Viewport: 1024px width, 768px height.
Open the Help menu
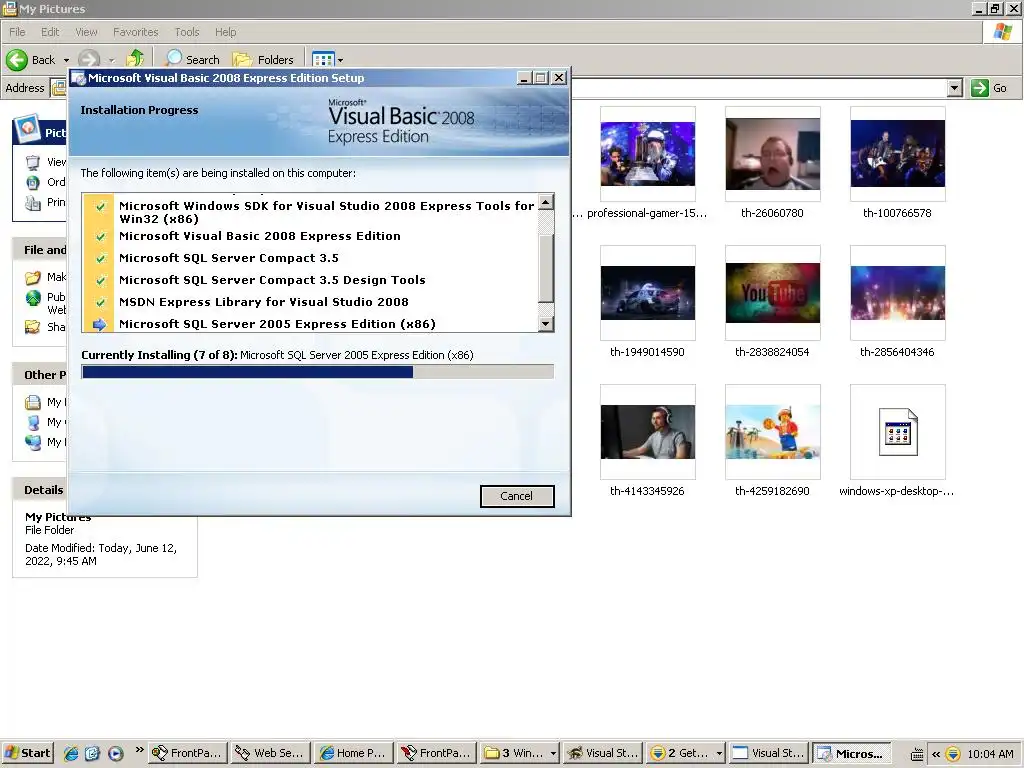[225, 32]
